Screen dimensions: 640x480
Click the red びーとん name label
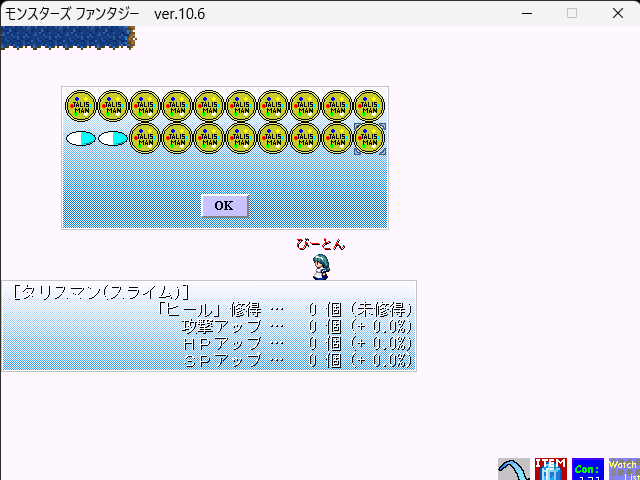coord(321,244)
